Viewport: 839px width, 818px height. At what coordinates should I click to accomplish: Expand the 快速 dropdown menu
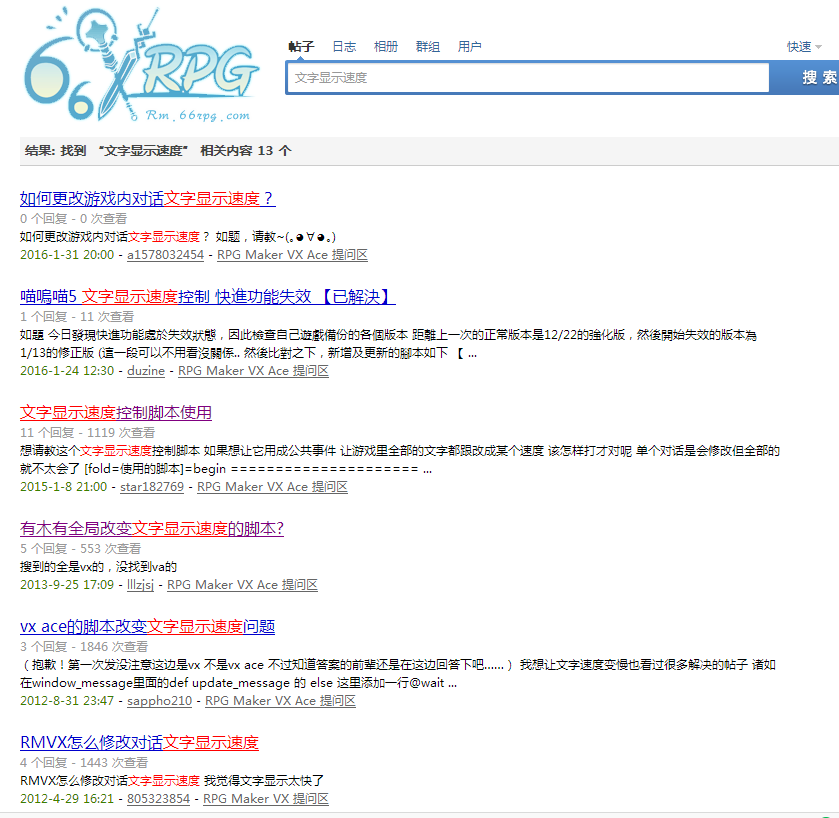point(804,47)
